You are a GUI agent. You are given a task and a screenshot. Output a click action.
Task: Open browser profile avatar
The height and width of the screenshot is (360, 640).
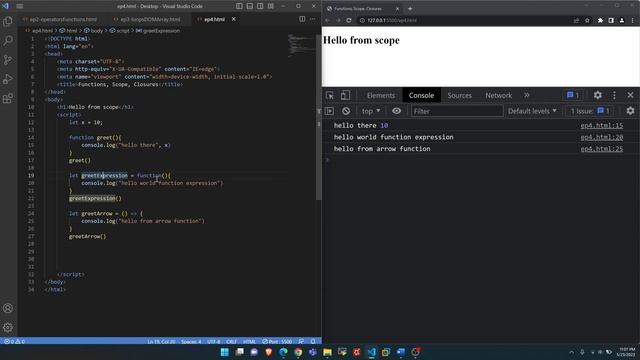(622, 20)
